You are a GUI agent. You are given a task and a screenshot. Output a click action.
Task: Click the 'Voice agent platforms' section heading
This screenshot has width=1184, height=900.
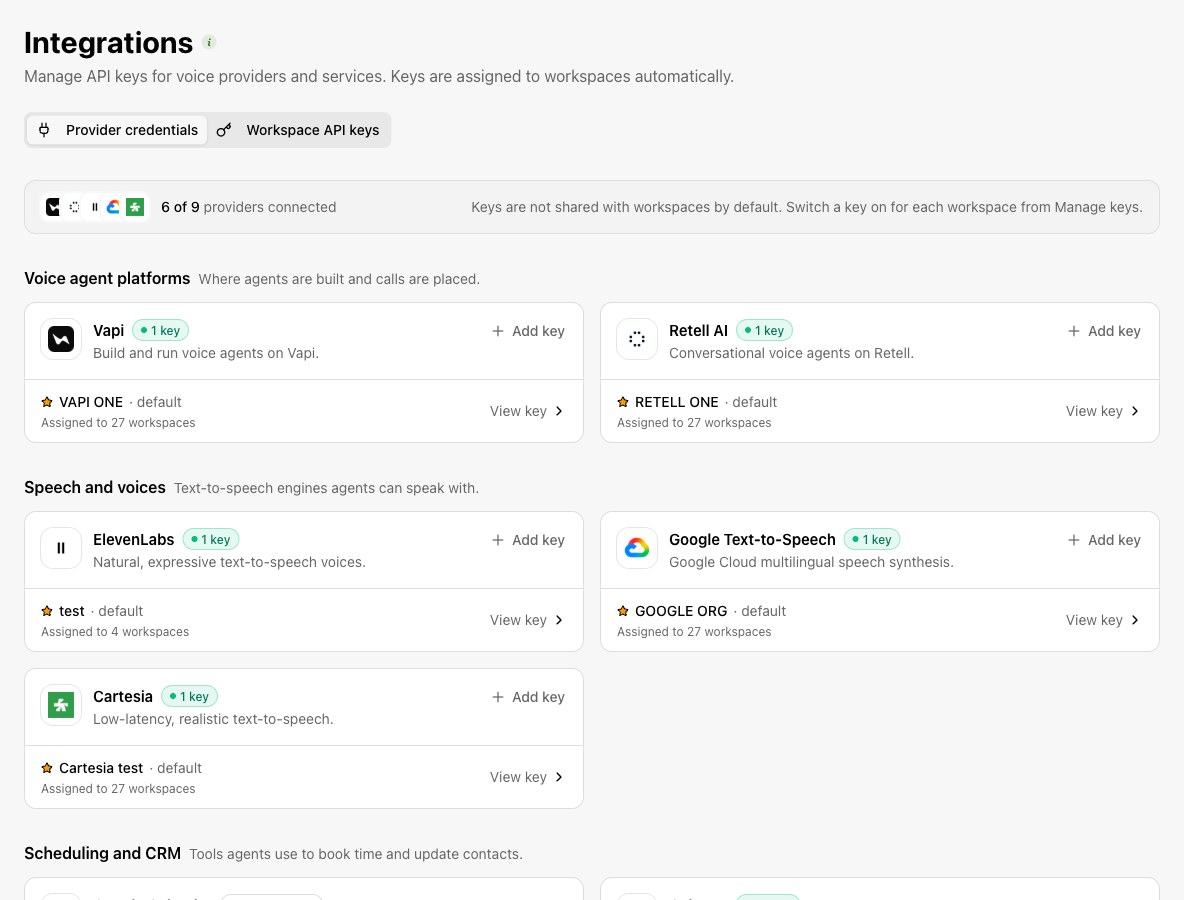(107, 278)
